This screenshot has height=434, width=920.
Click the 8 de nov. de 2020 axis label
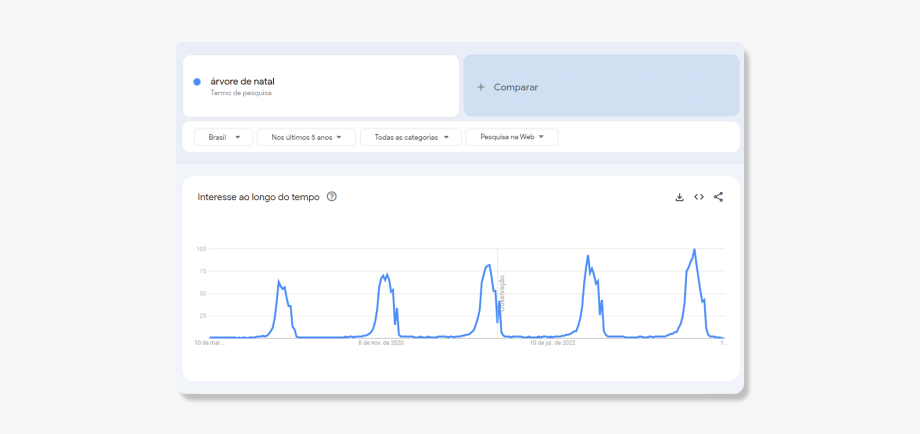point(381,343)
